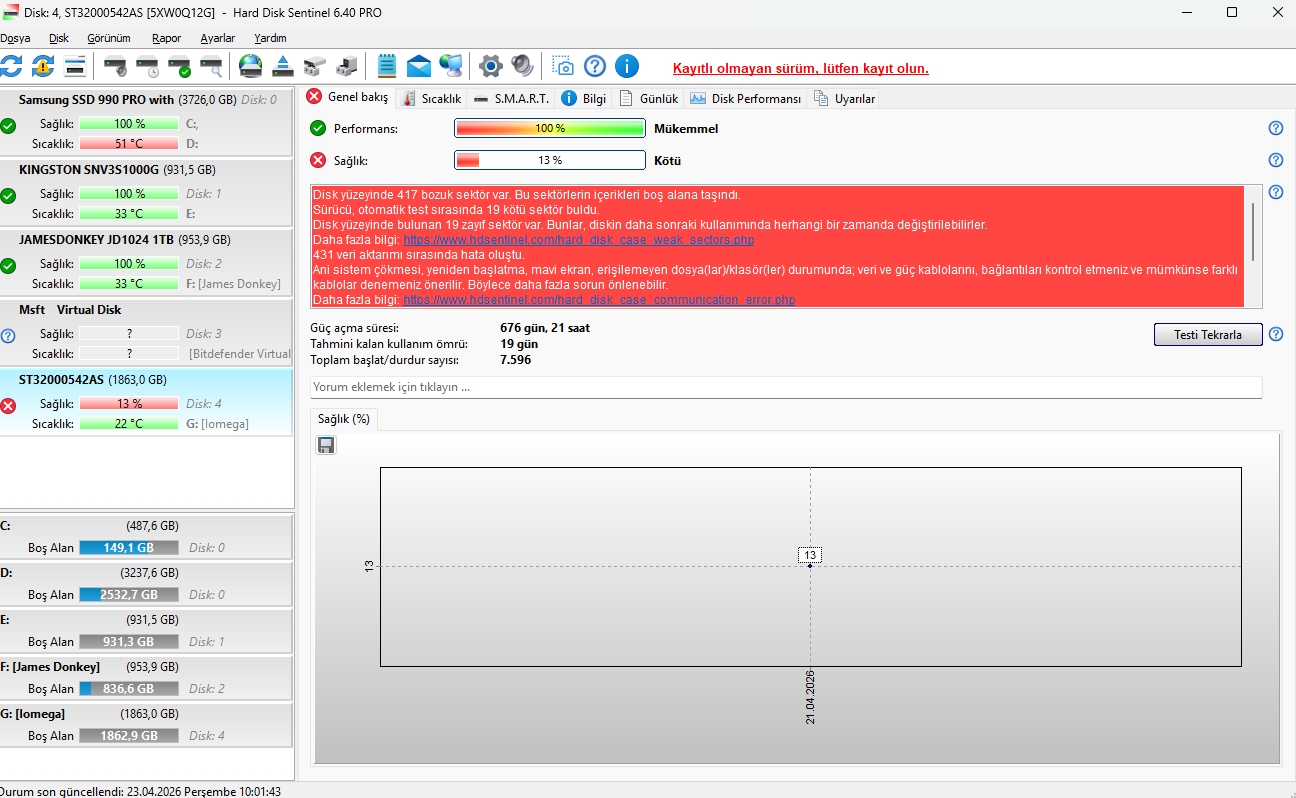Click the help icon beside the red message box

coord(1276,193)
